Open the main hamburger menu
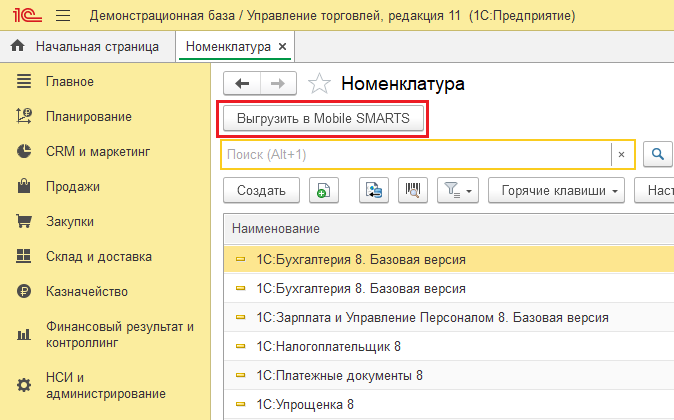The image size is (674, 420). coord(63,16)
